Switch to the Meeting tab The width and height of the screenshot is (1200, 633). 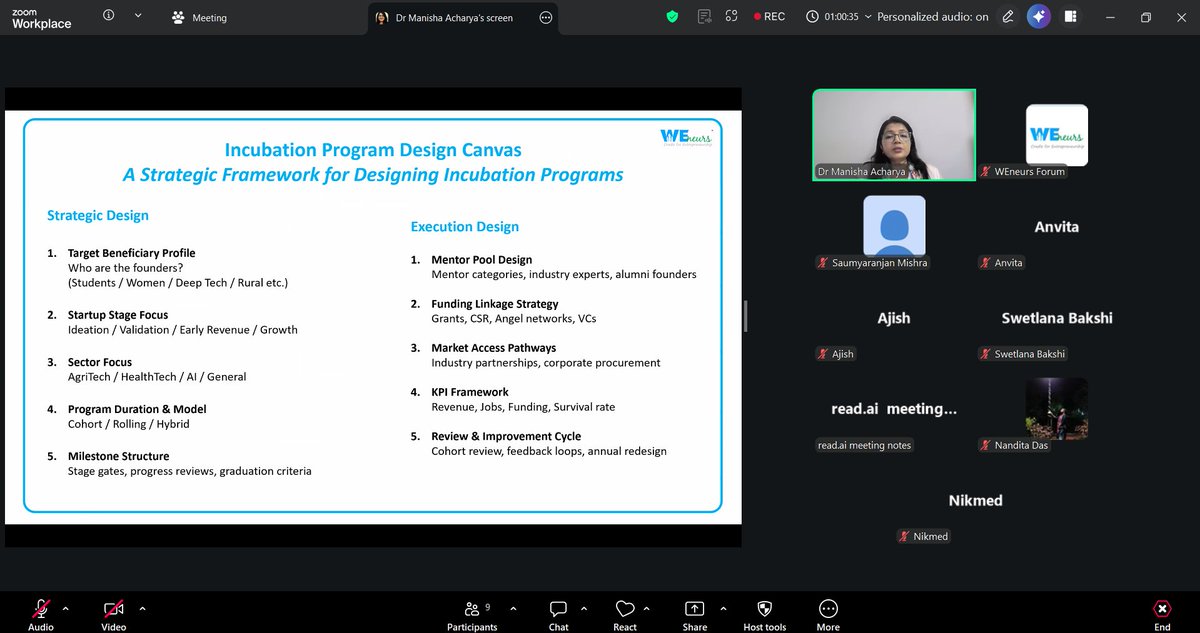[x=200, y=17]
